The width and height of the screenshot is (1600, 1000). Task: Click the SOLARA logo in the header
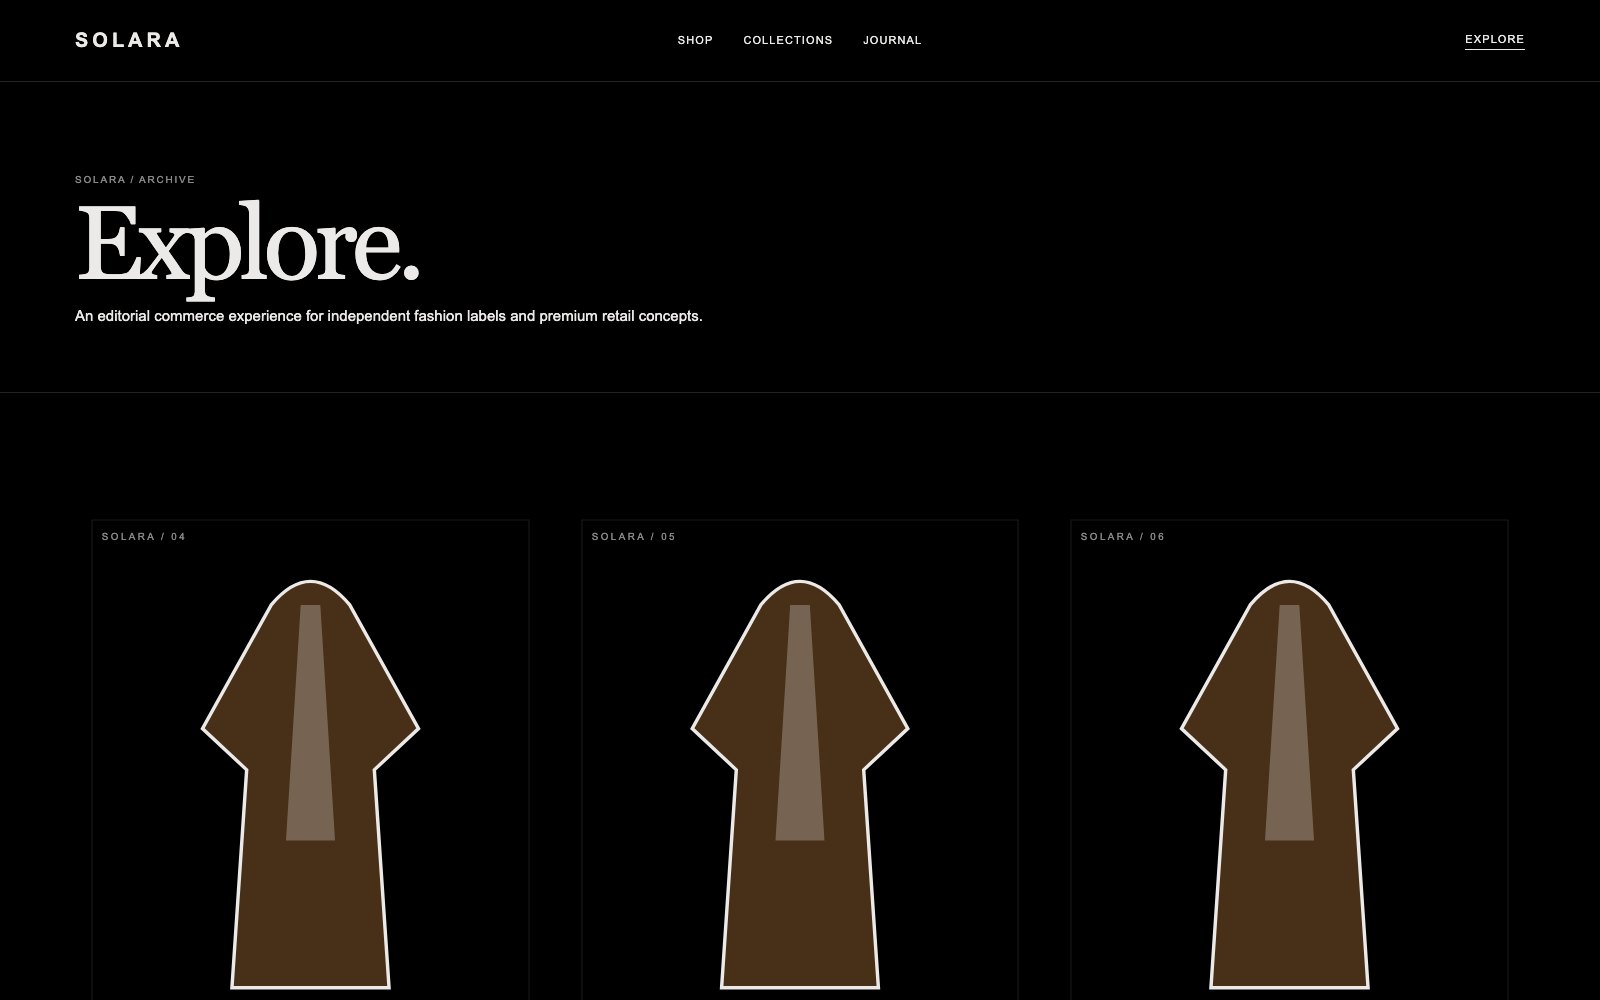128,40
